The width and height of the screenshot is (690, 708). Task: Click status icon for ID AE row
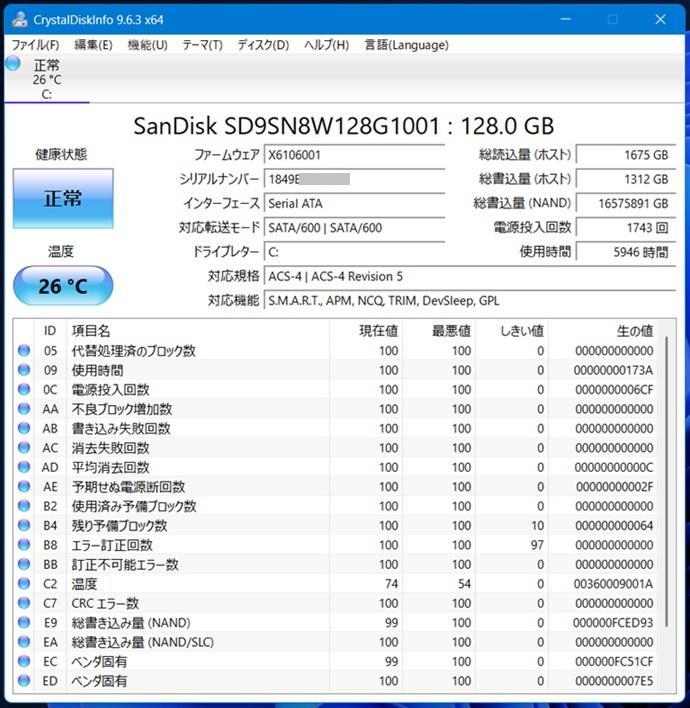pyautogui.click(x=24, y=486)
